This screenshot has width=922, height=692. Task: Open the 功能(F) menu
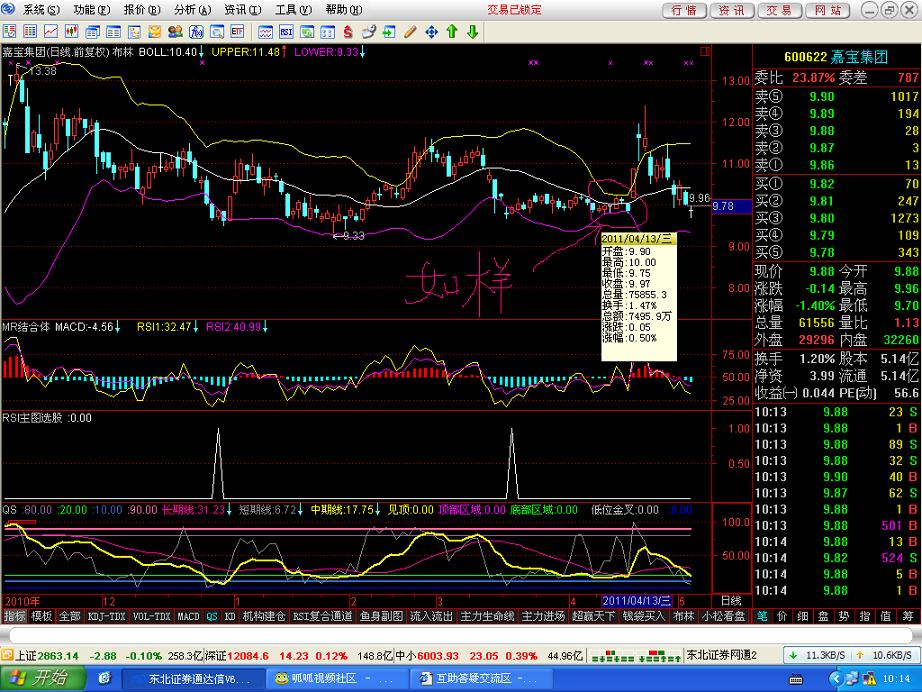pyautogui.click(x=91, y=10)
